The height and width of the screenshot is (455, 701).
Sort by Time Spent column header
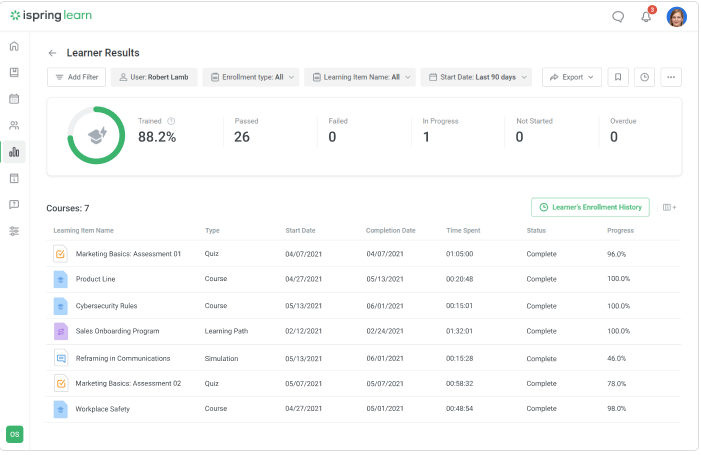[x=463, y=231]
